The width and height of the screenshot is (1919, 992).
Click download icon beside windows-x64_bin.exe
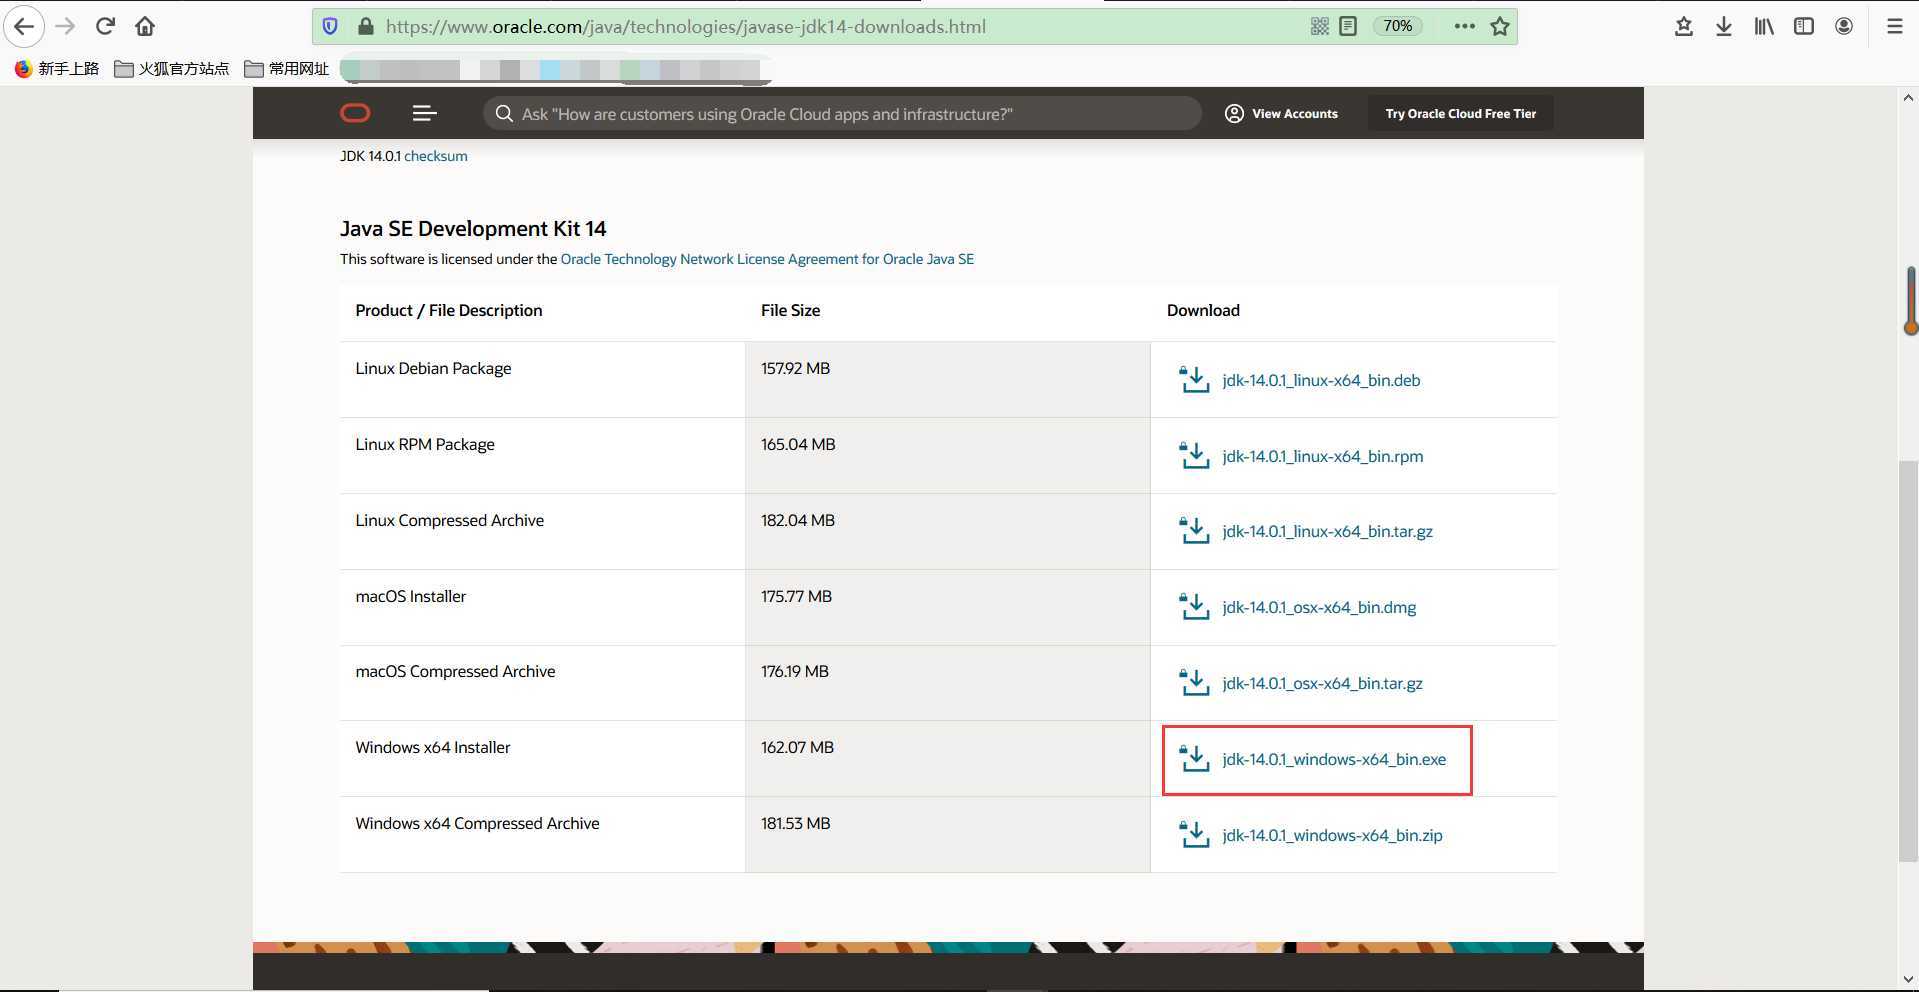1194,758
